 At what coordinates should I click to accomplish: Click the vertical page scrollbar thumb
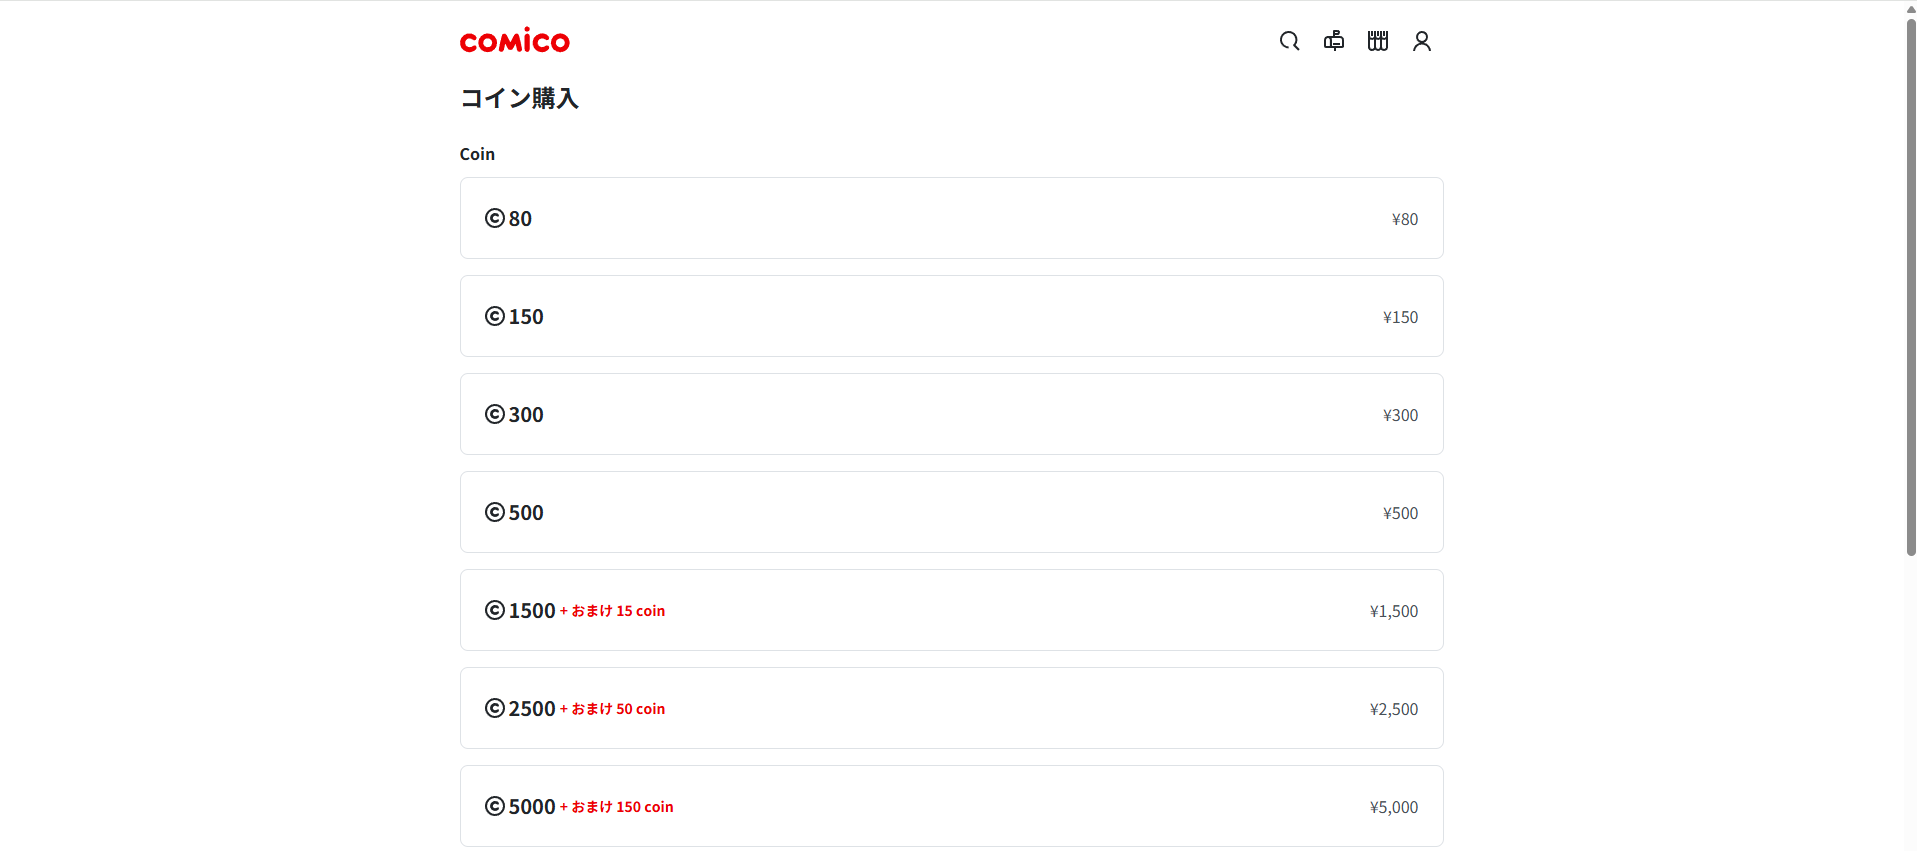point(1911,285)
